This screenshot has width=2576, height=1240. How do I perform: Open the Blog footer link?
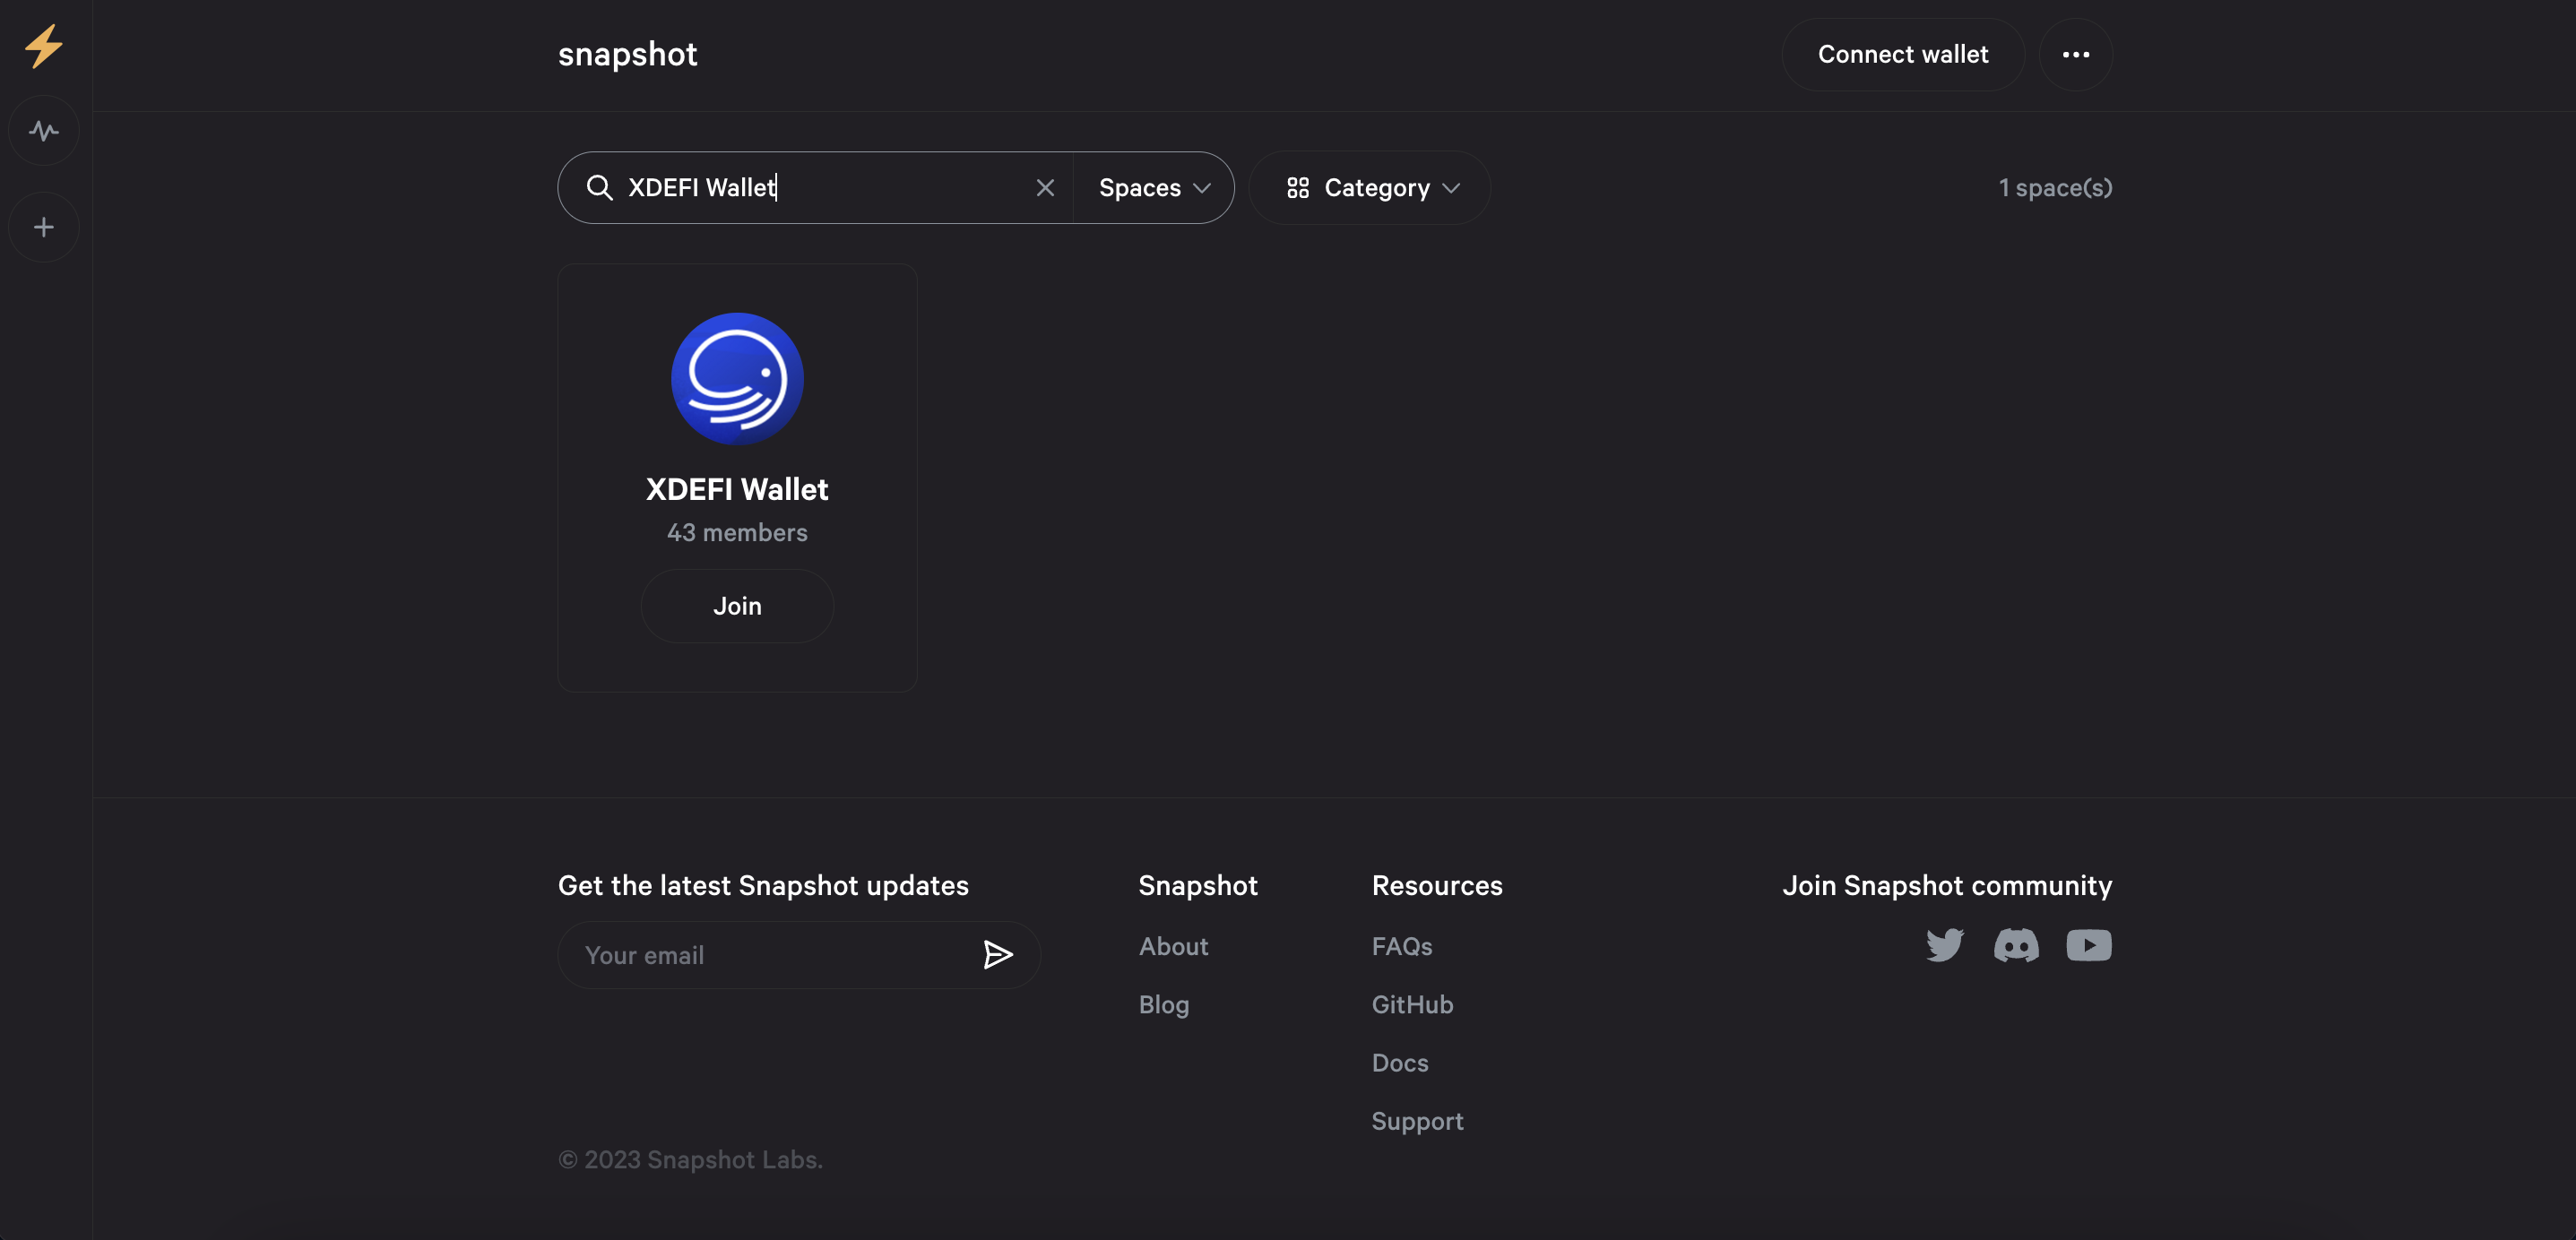(1164, 1005)
